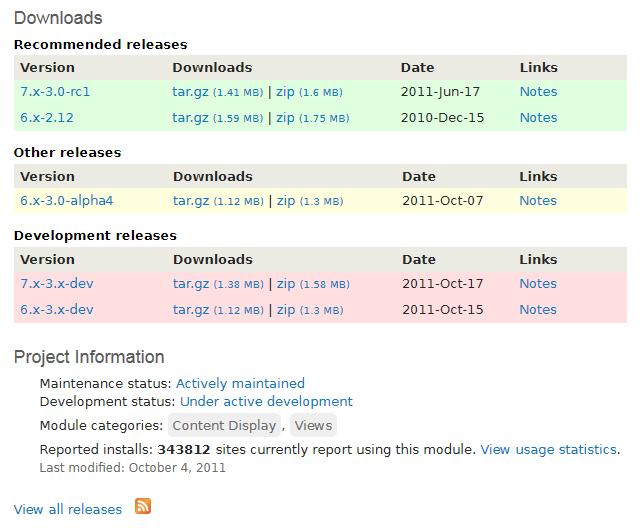The image size is (643, 528).
Task: Select the date 2010-Dec-15
Action: [x=442, y=118]
